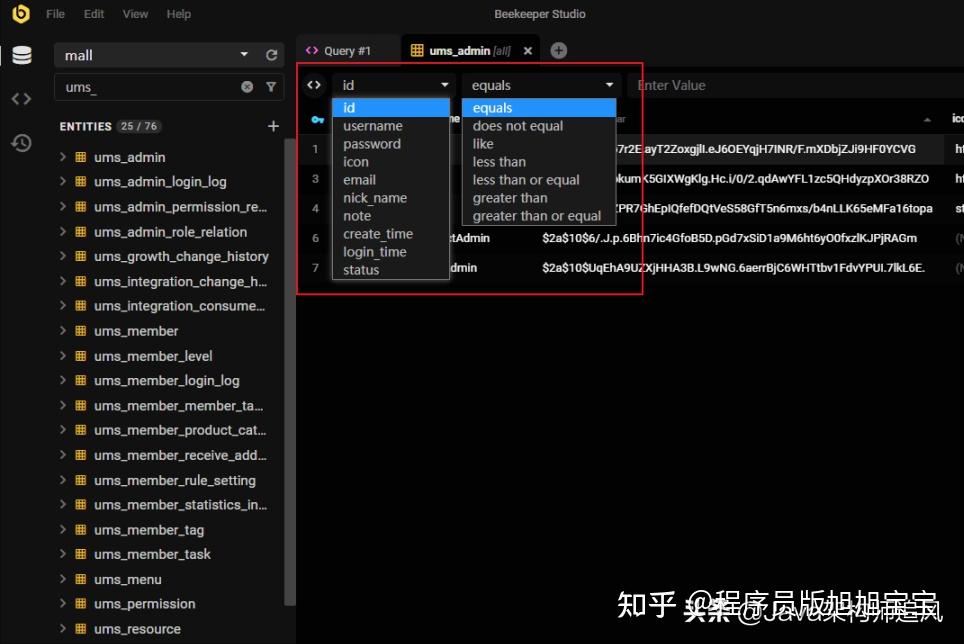This screenshot has height=644, width=964.
Task: Select the greater than operator
Action: click(x=539, y=198)
